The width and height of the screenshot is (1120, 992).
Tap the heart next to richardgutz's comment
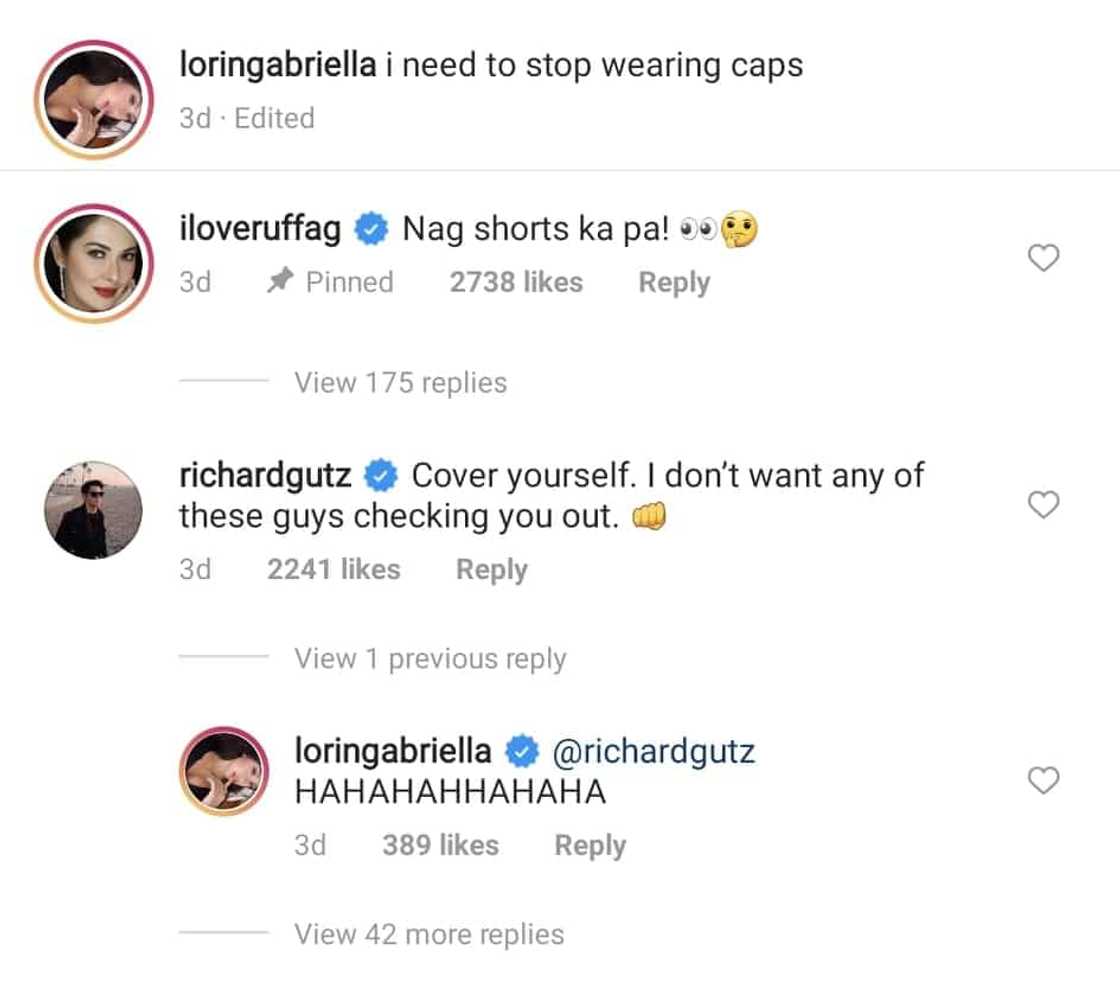[1043, 505]
